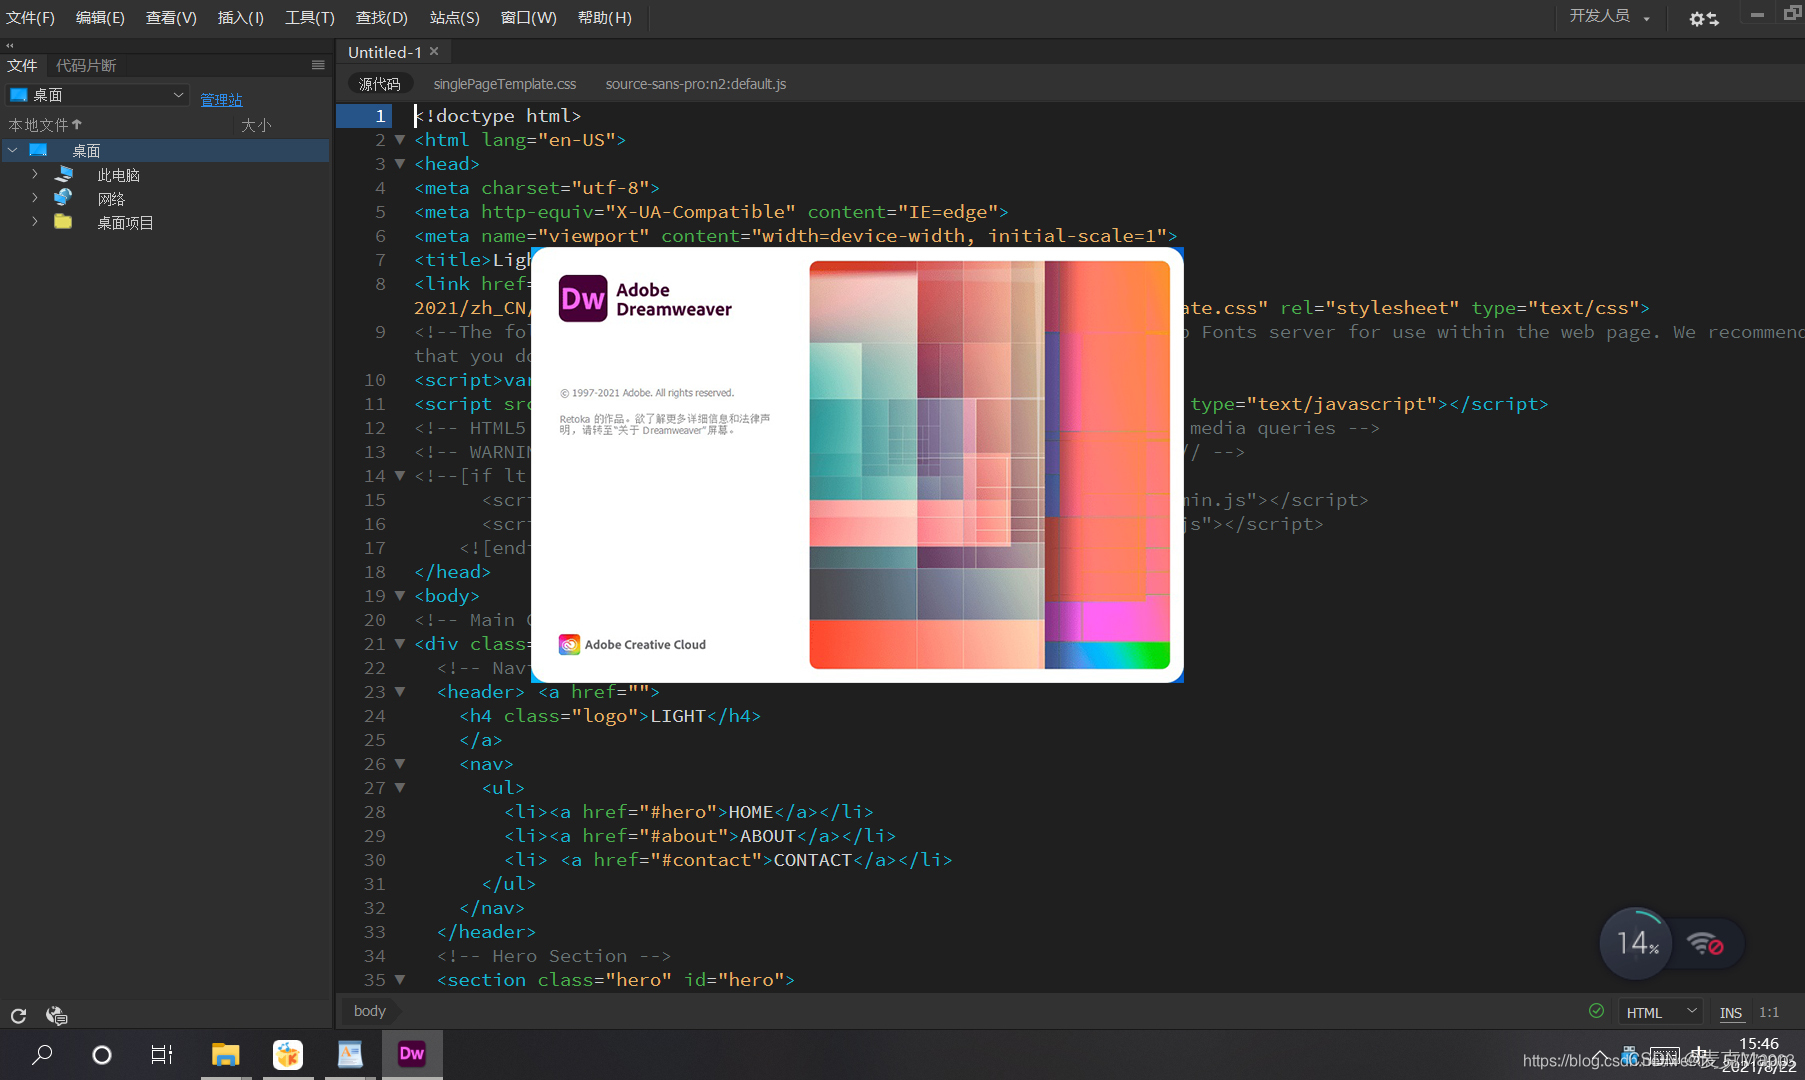Open the 开发人员 workspace dropdown
The height and width of the screenshot is (1080, 1805).
pos(1608,16)
